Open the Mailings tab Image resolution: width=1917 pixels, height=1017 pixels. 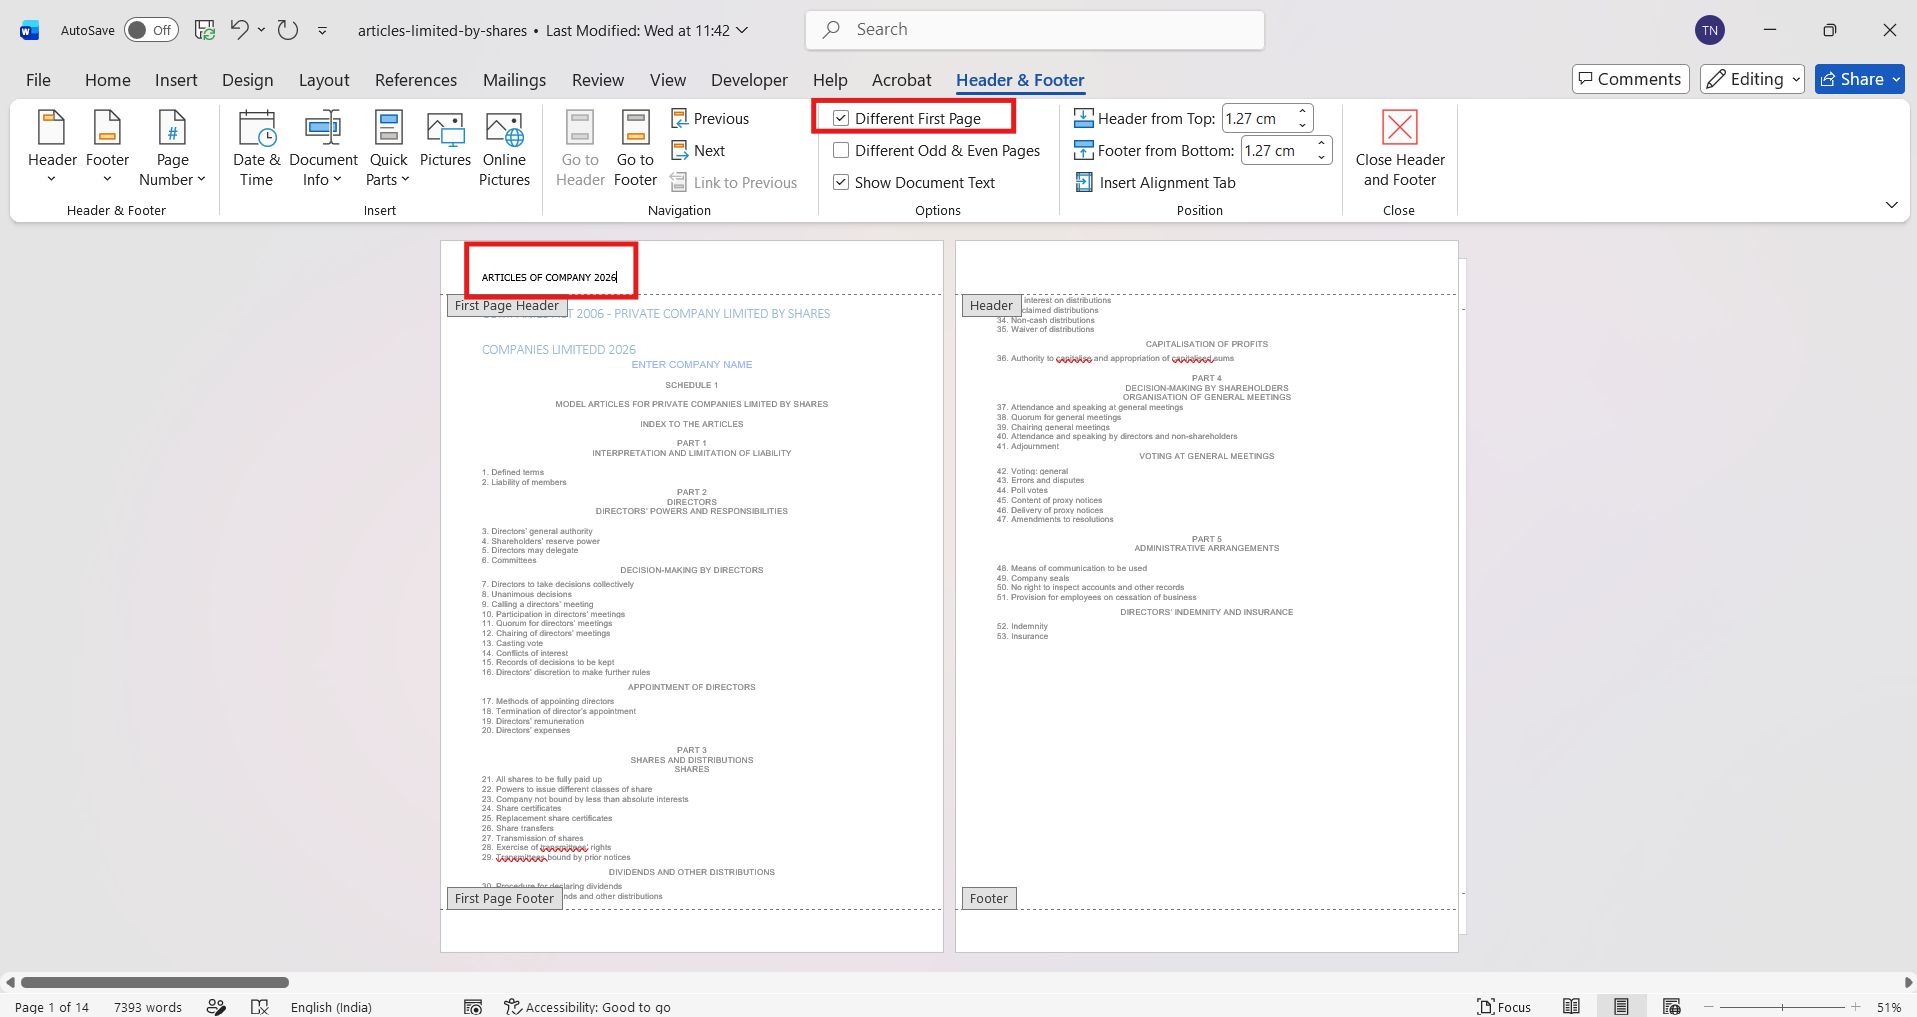tap(514, 80)
